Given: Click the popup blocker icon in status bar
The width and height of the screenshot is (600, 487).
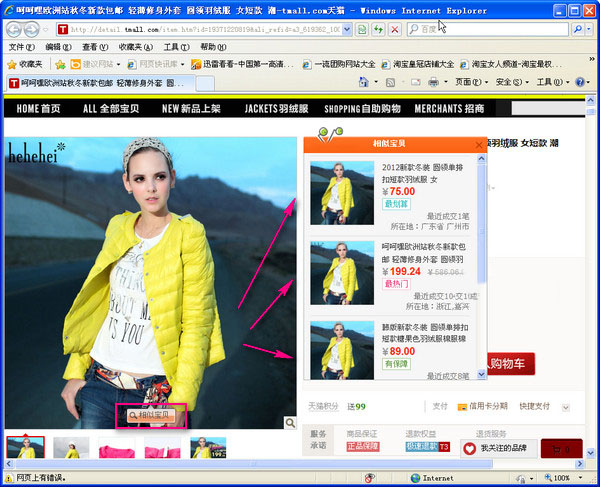Looking at the screenshot, I should [x=370, y=478].
